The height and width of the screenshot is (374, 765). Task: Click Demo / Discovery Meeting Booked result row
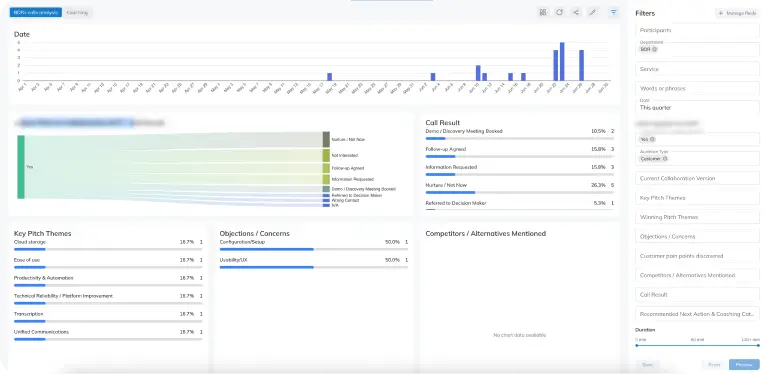pos(520,135)
